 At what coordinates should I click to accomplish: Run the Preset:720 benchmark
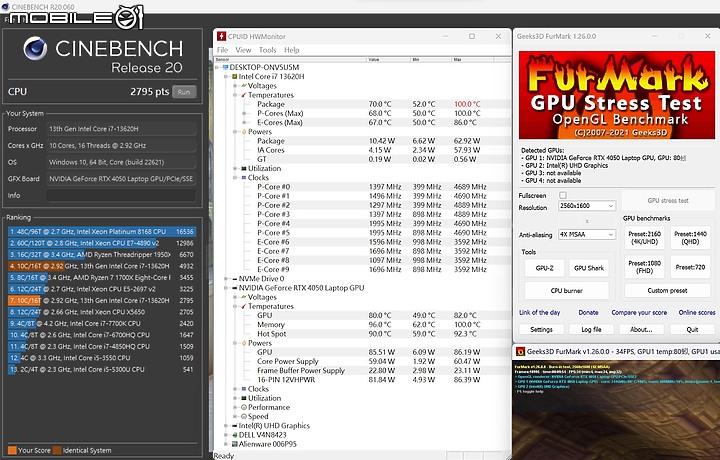coord(690,267)
